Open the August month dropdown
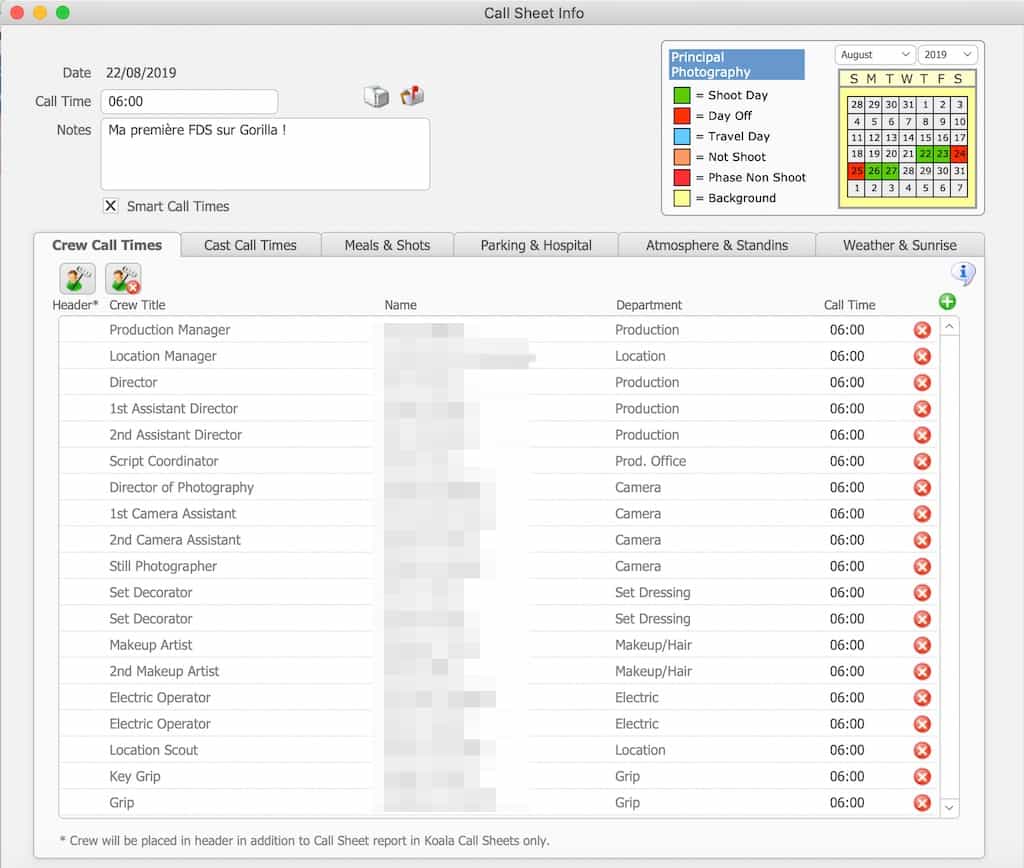Viewport: 1024px width, 868px height. coord(874,55)
